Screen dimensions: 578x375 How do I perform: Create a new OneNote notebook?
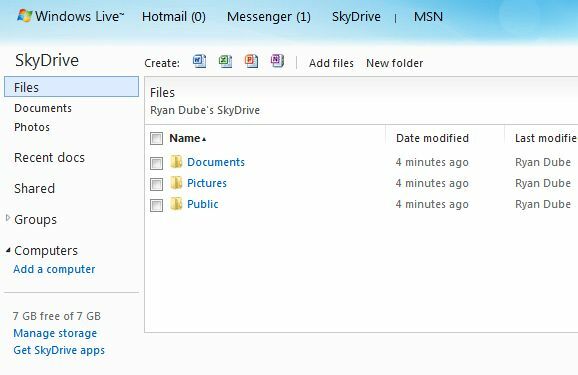click(x=277, y=61)
